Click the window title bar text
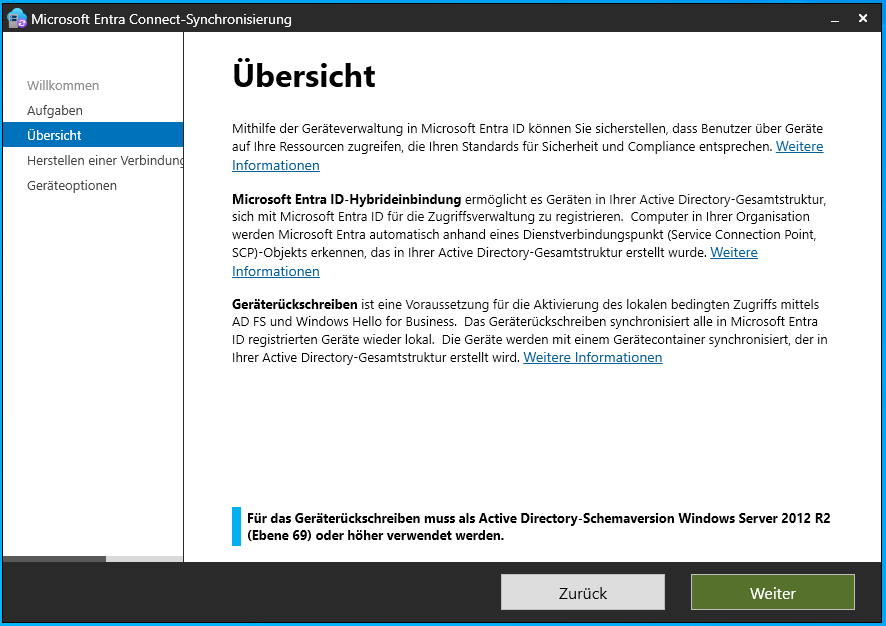 point(162,19)
